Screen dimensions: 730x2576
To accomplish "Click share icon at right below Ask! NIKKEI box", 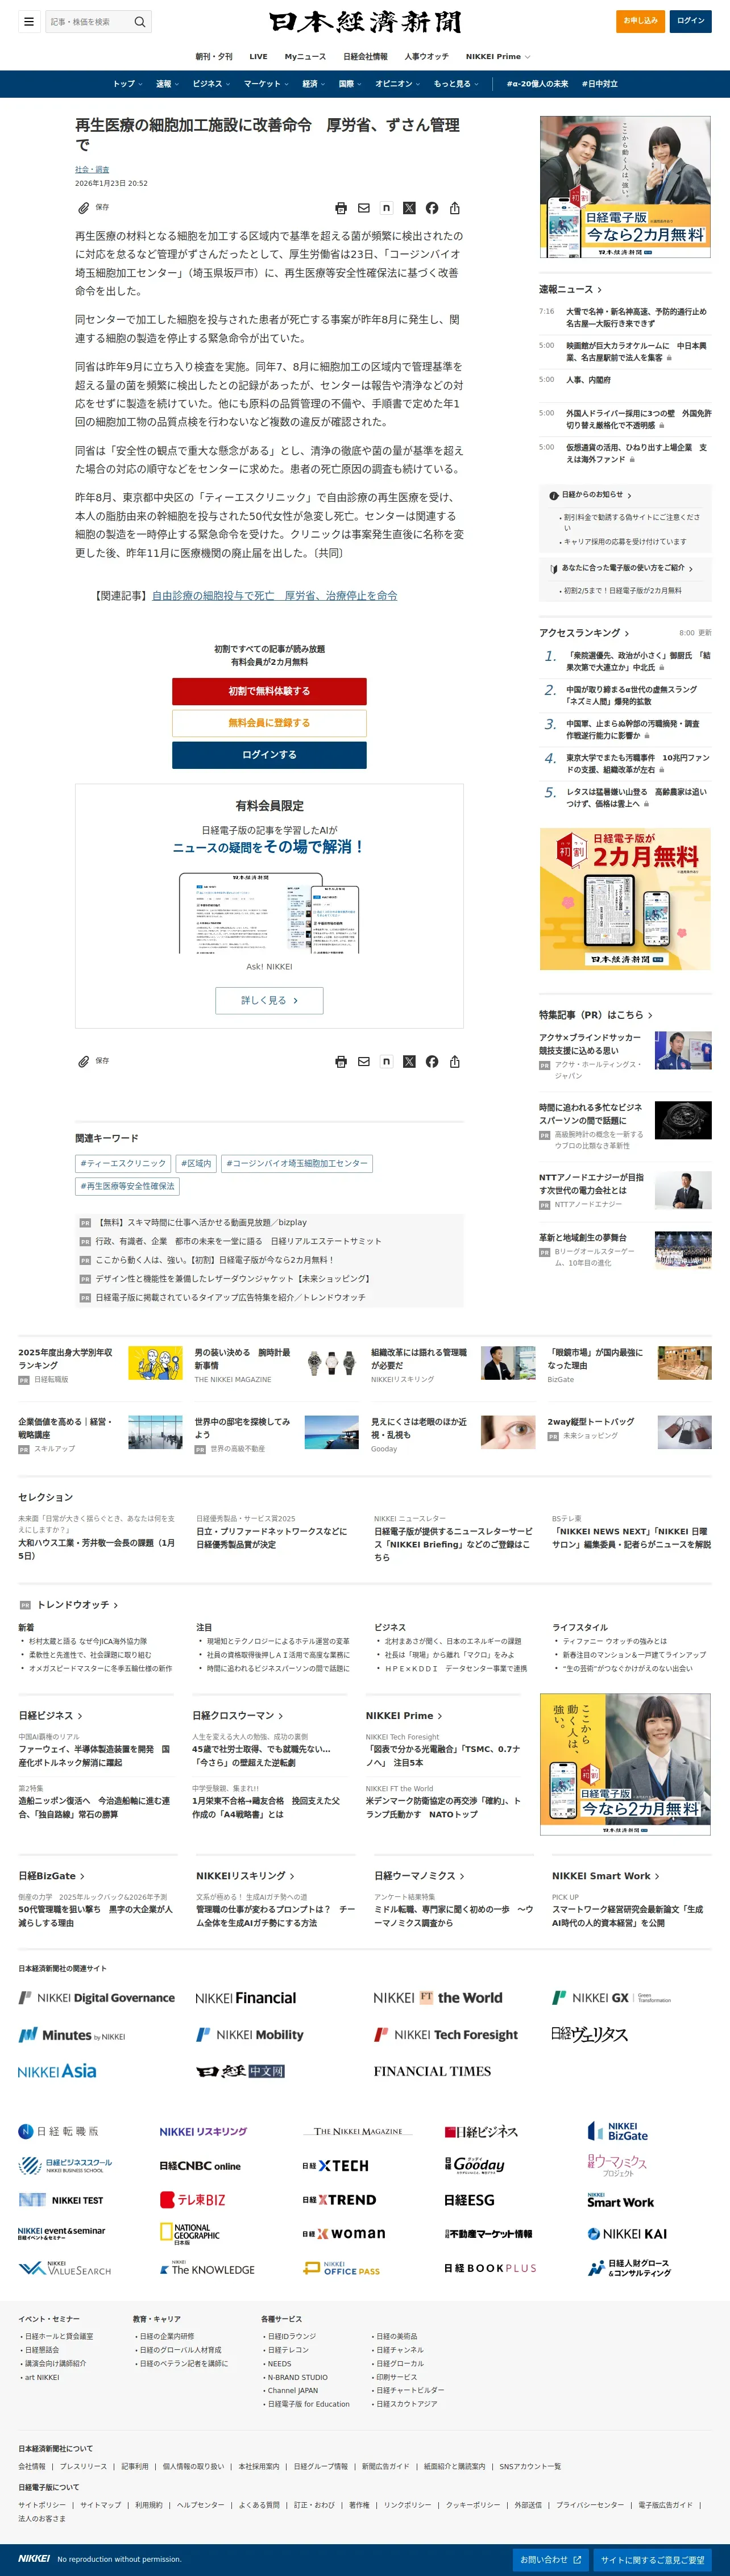I will click(x=455, y=1061).
